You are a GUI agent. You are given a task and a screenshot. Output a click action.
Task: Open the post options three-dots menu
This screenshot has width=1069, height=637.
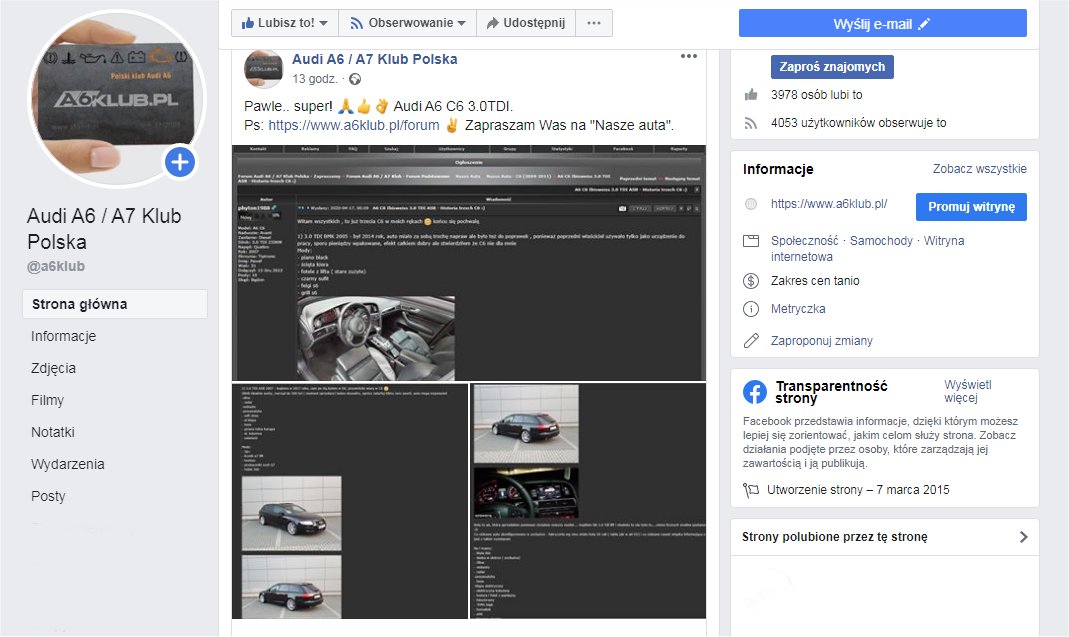689,56
